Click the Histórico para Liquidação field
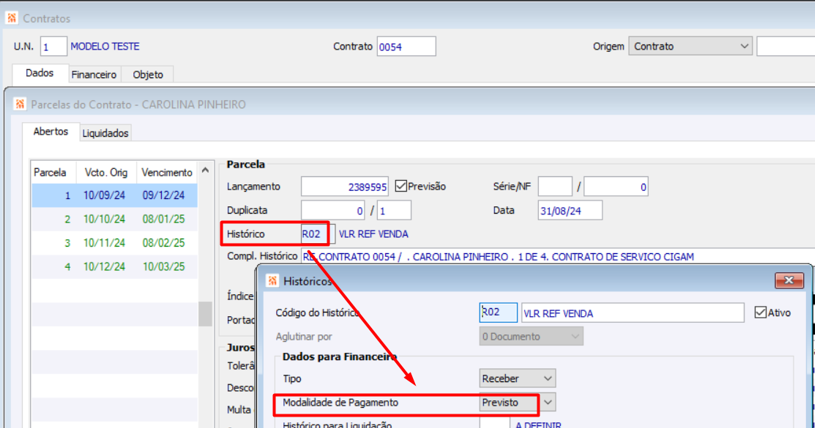815x428 pixels. coord(494,424)
